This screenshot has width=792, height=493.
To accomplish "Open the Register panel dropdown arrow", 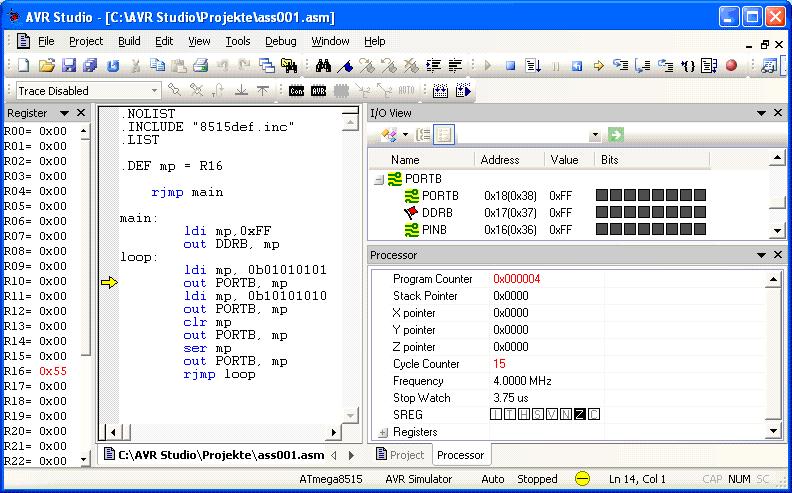I will pos(64,113).
